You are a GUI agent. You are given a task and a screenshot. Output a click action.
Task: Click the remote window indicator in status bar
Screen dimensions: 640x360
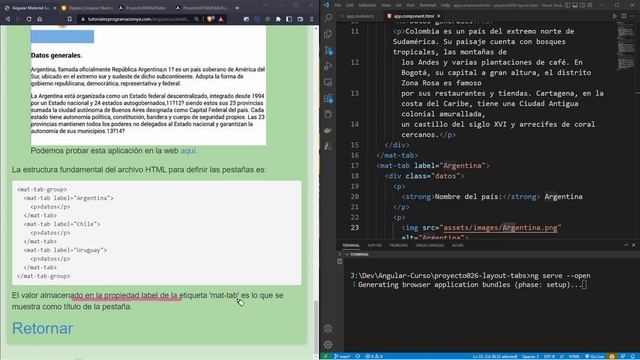(x=326, y=356)
